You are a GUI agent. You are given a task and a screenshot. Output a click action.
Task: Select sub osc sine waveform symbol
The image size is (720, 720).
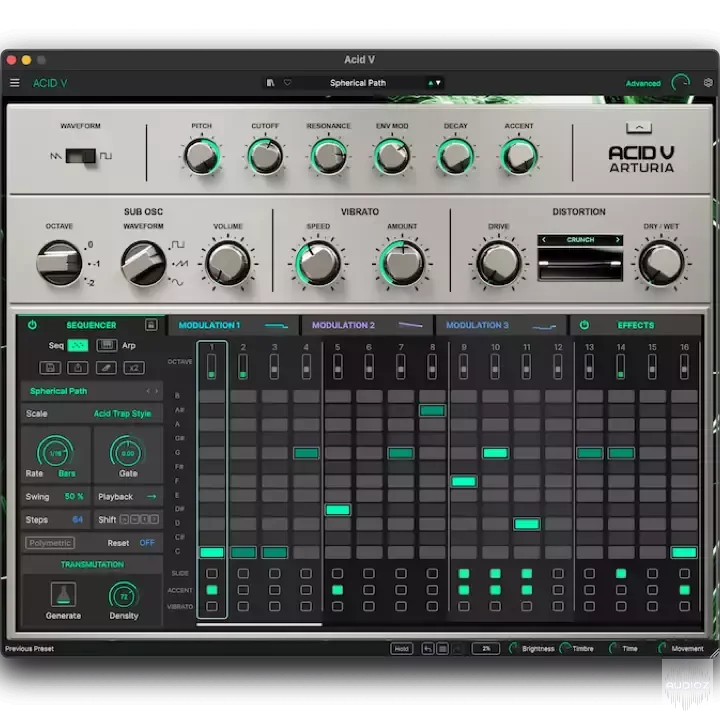(177, 282)
